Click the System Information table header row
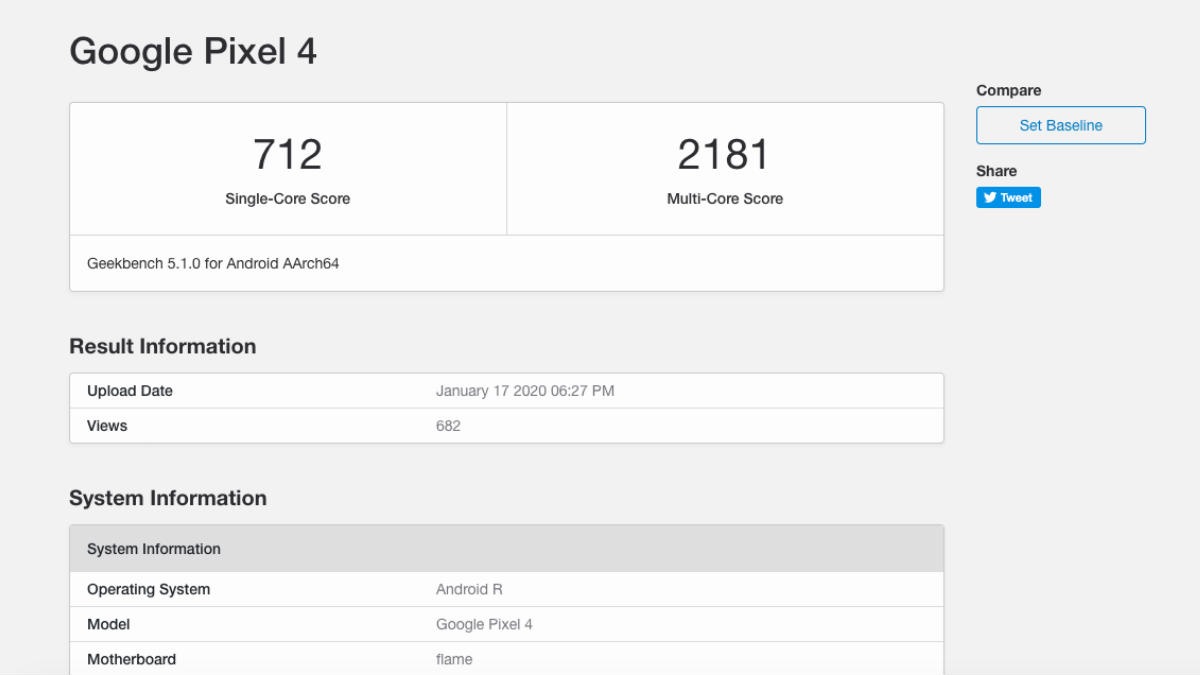 point(506,549)
